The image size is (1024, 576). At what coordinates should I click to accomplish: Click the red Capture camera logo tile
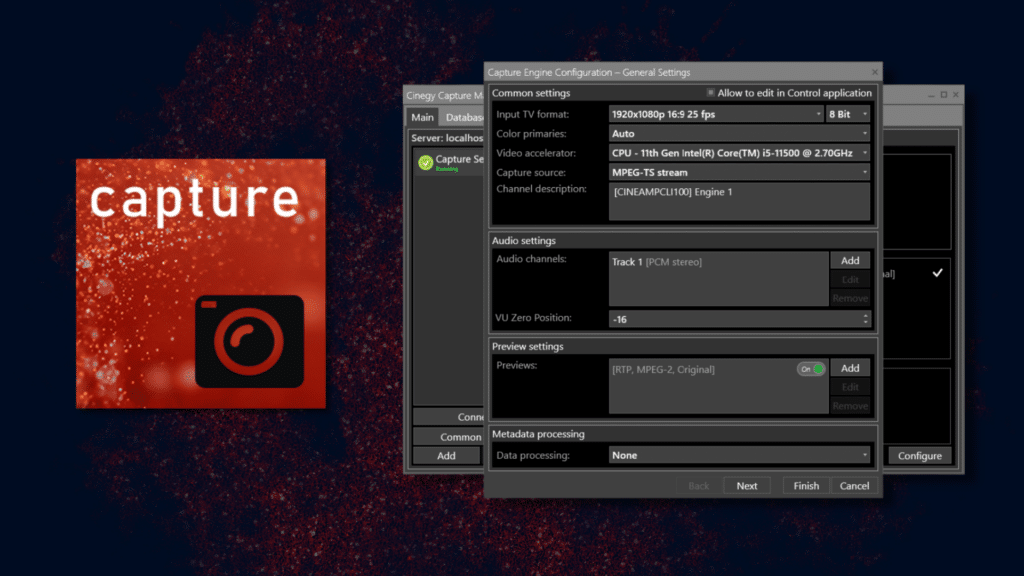tap(200, 283)
